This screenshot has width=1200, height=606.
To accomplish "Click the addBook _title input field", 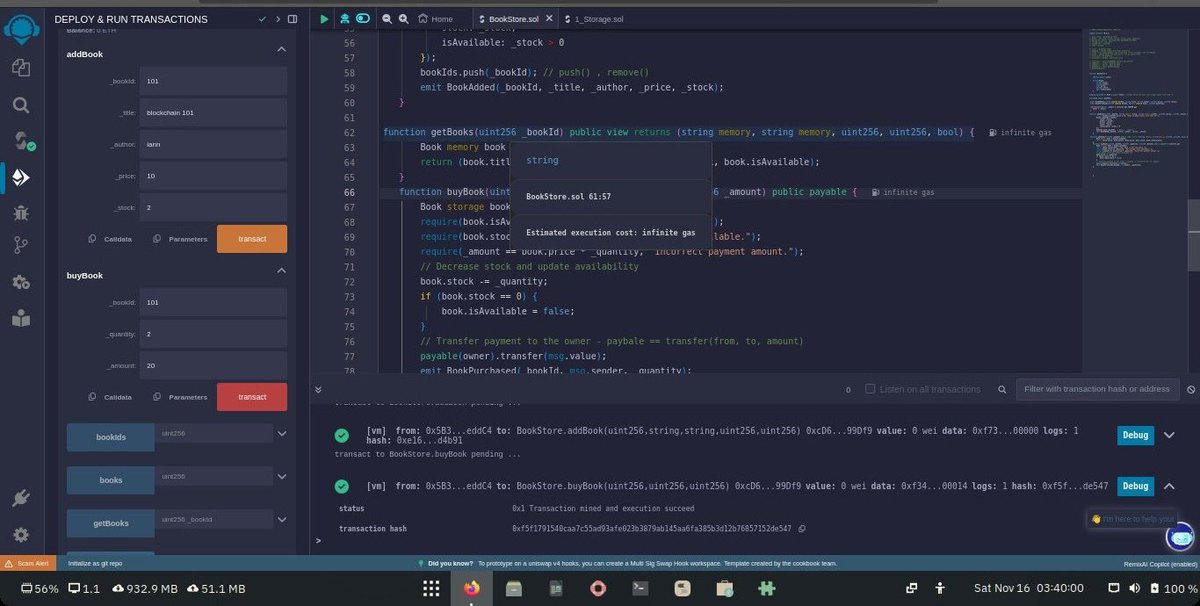I will 213,113.
